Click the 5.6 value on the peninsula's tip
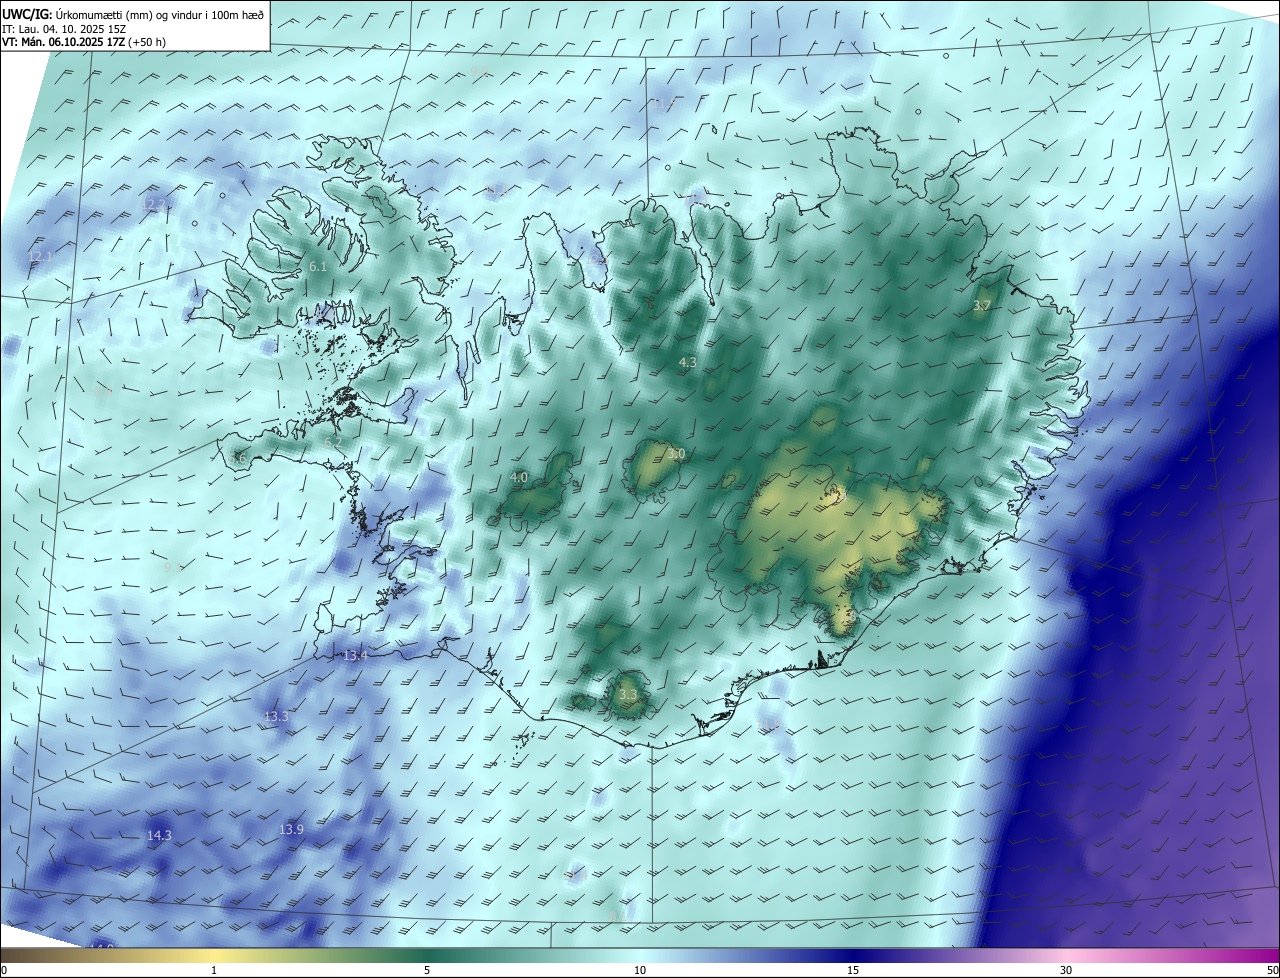Screen dimensions: 1280x978 tap(237, 458)
